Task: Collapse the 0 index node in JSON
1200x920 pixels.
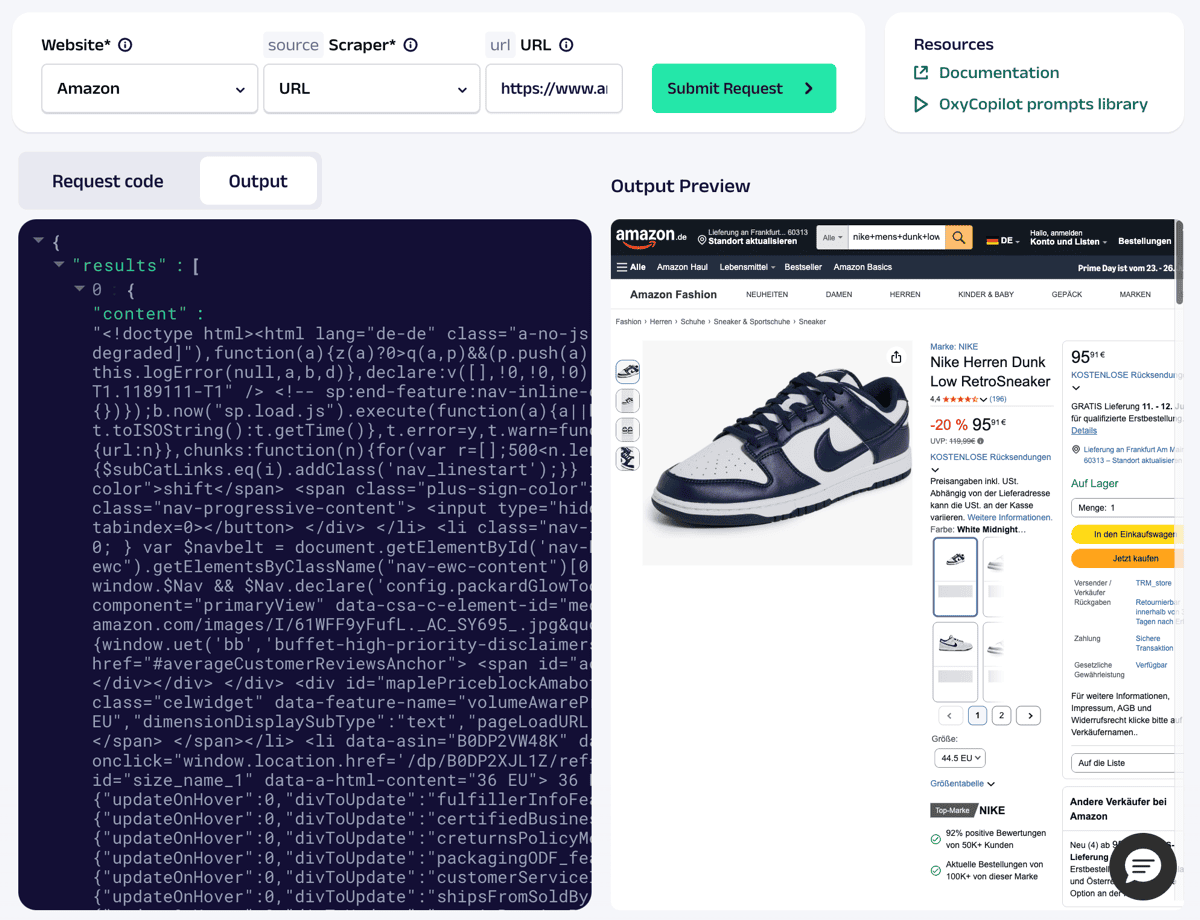Action: point(79,289)
